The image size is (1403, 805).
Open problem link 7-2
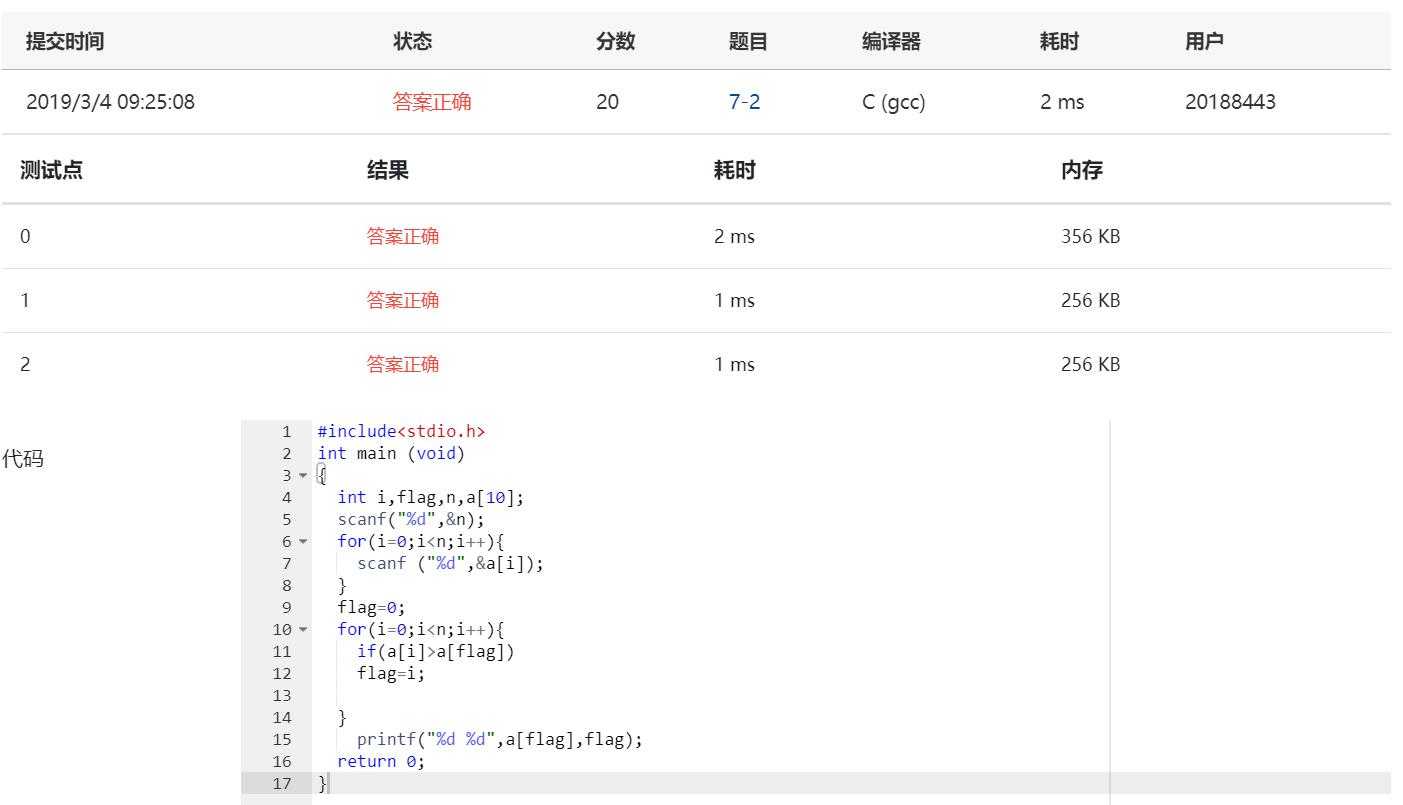coord(744,101)
